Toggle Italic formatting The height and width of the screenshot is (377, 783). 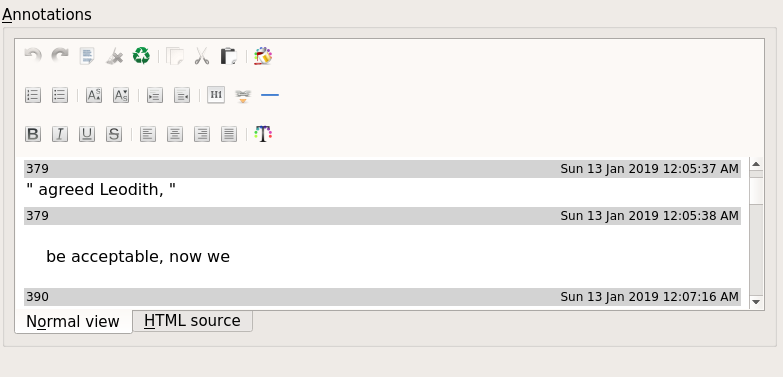(x=60, y=134)
